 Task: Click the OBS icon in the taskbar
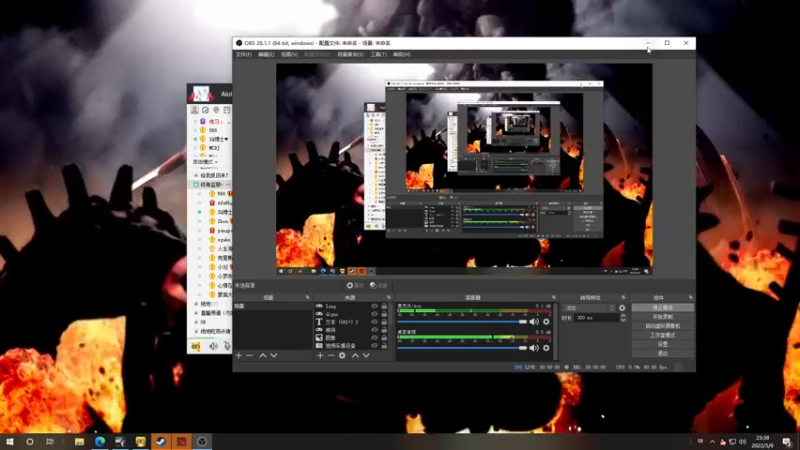click(x=202, y=441)
